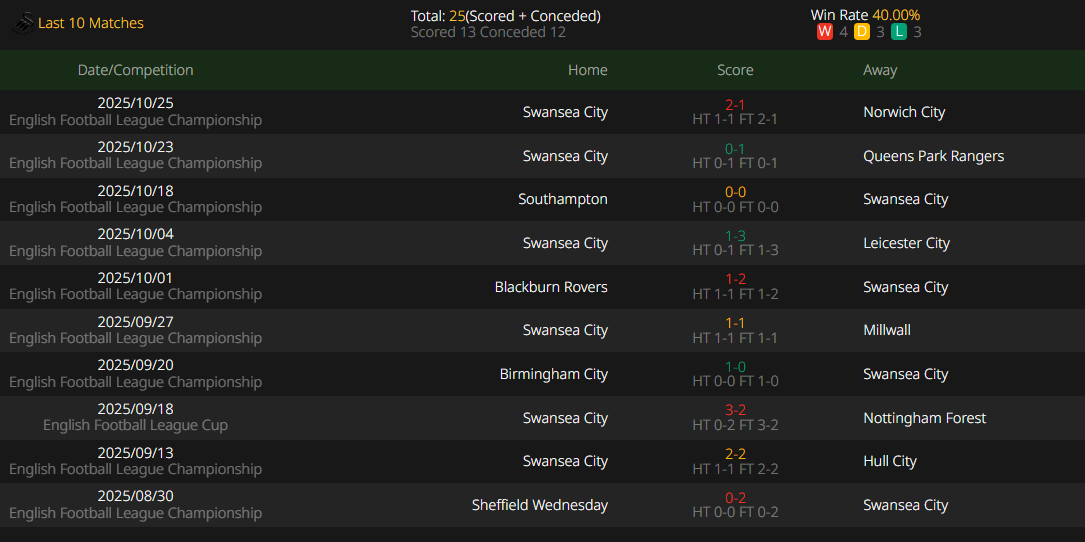Click the Home column header
1085x542 pixels.
pyautogui.click(x=587, y=70)
